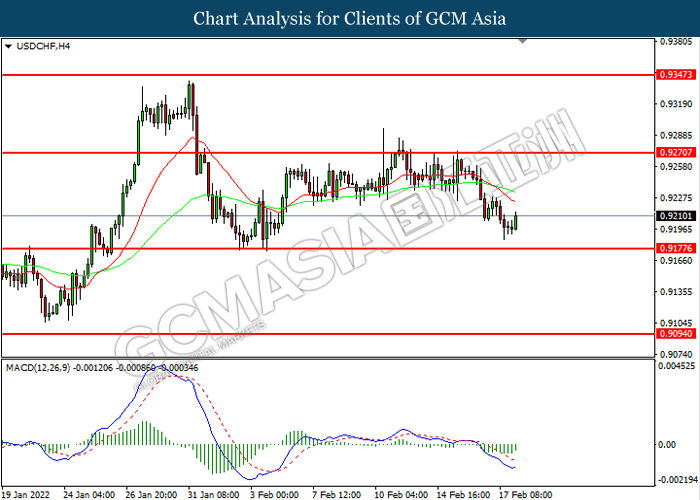Click the 24 Jan 04:00 time label
Screen dimensions: 700x500
pos(89,495)
